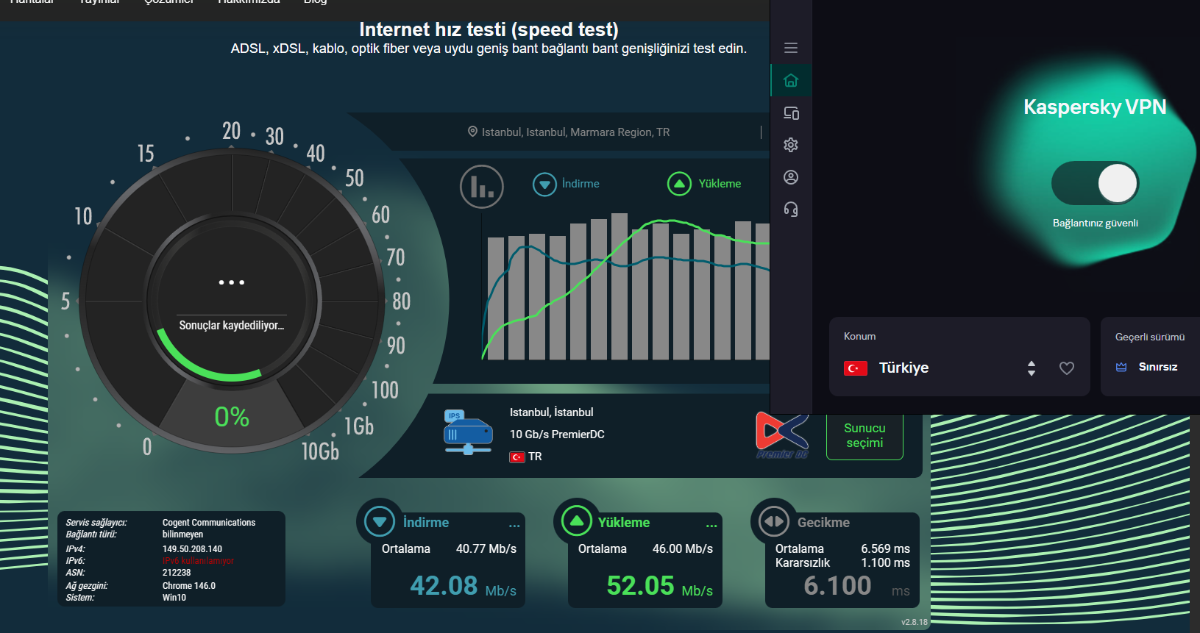Go to Kaspersky VPN home icon
Image resolution: width=1200 pixels, height=633 pixels.
[x=791, y=80]
